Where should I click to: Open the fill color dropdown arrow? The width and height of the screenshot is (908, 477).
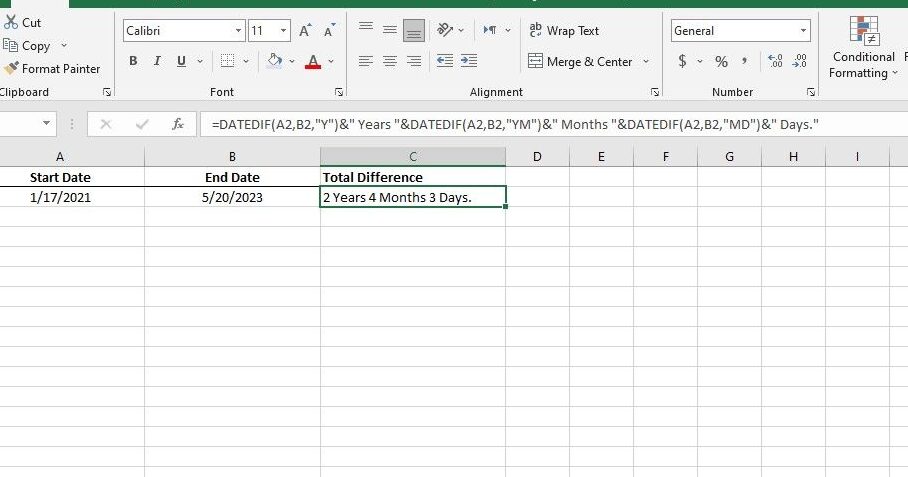[x=292, y=61]
